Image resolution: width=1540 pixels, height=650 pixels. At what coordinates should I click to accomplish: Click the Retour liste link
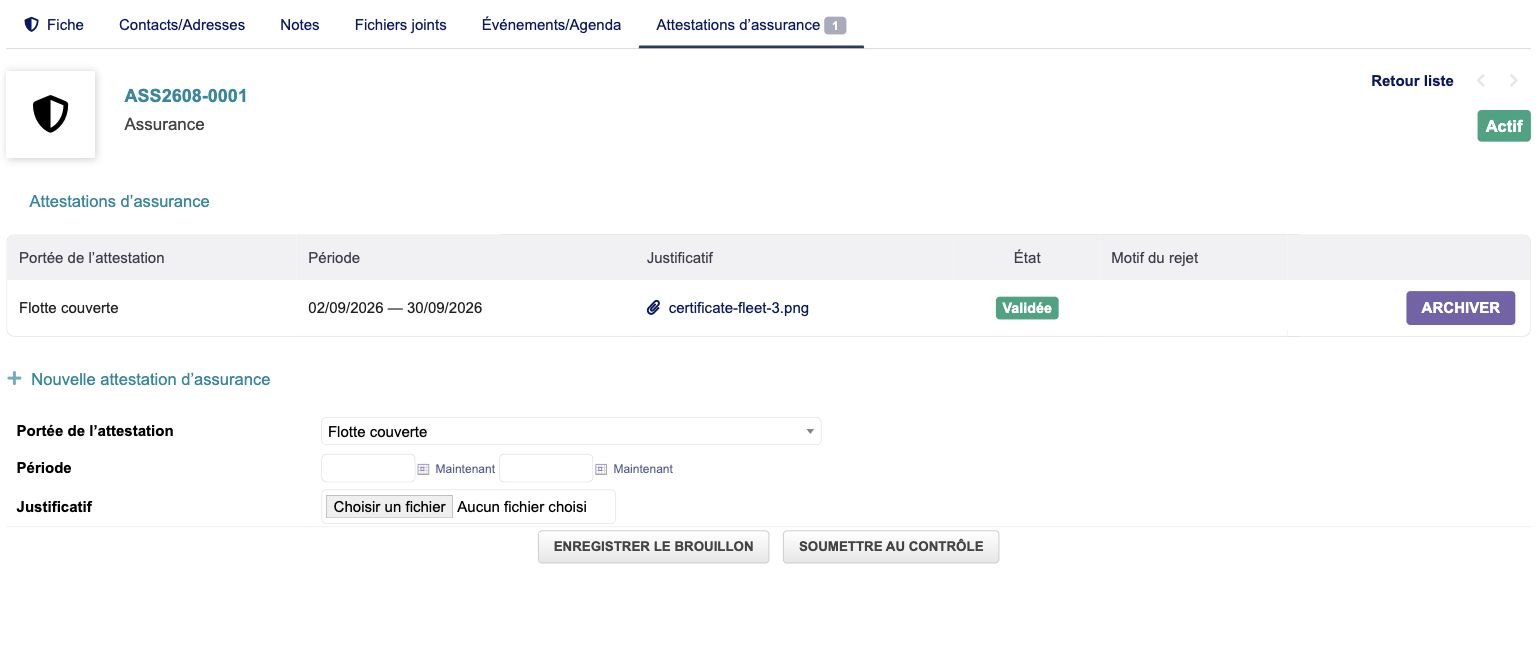[1412, 81]
